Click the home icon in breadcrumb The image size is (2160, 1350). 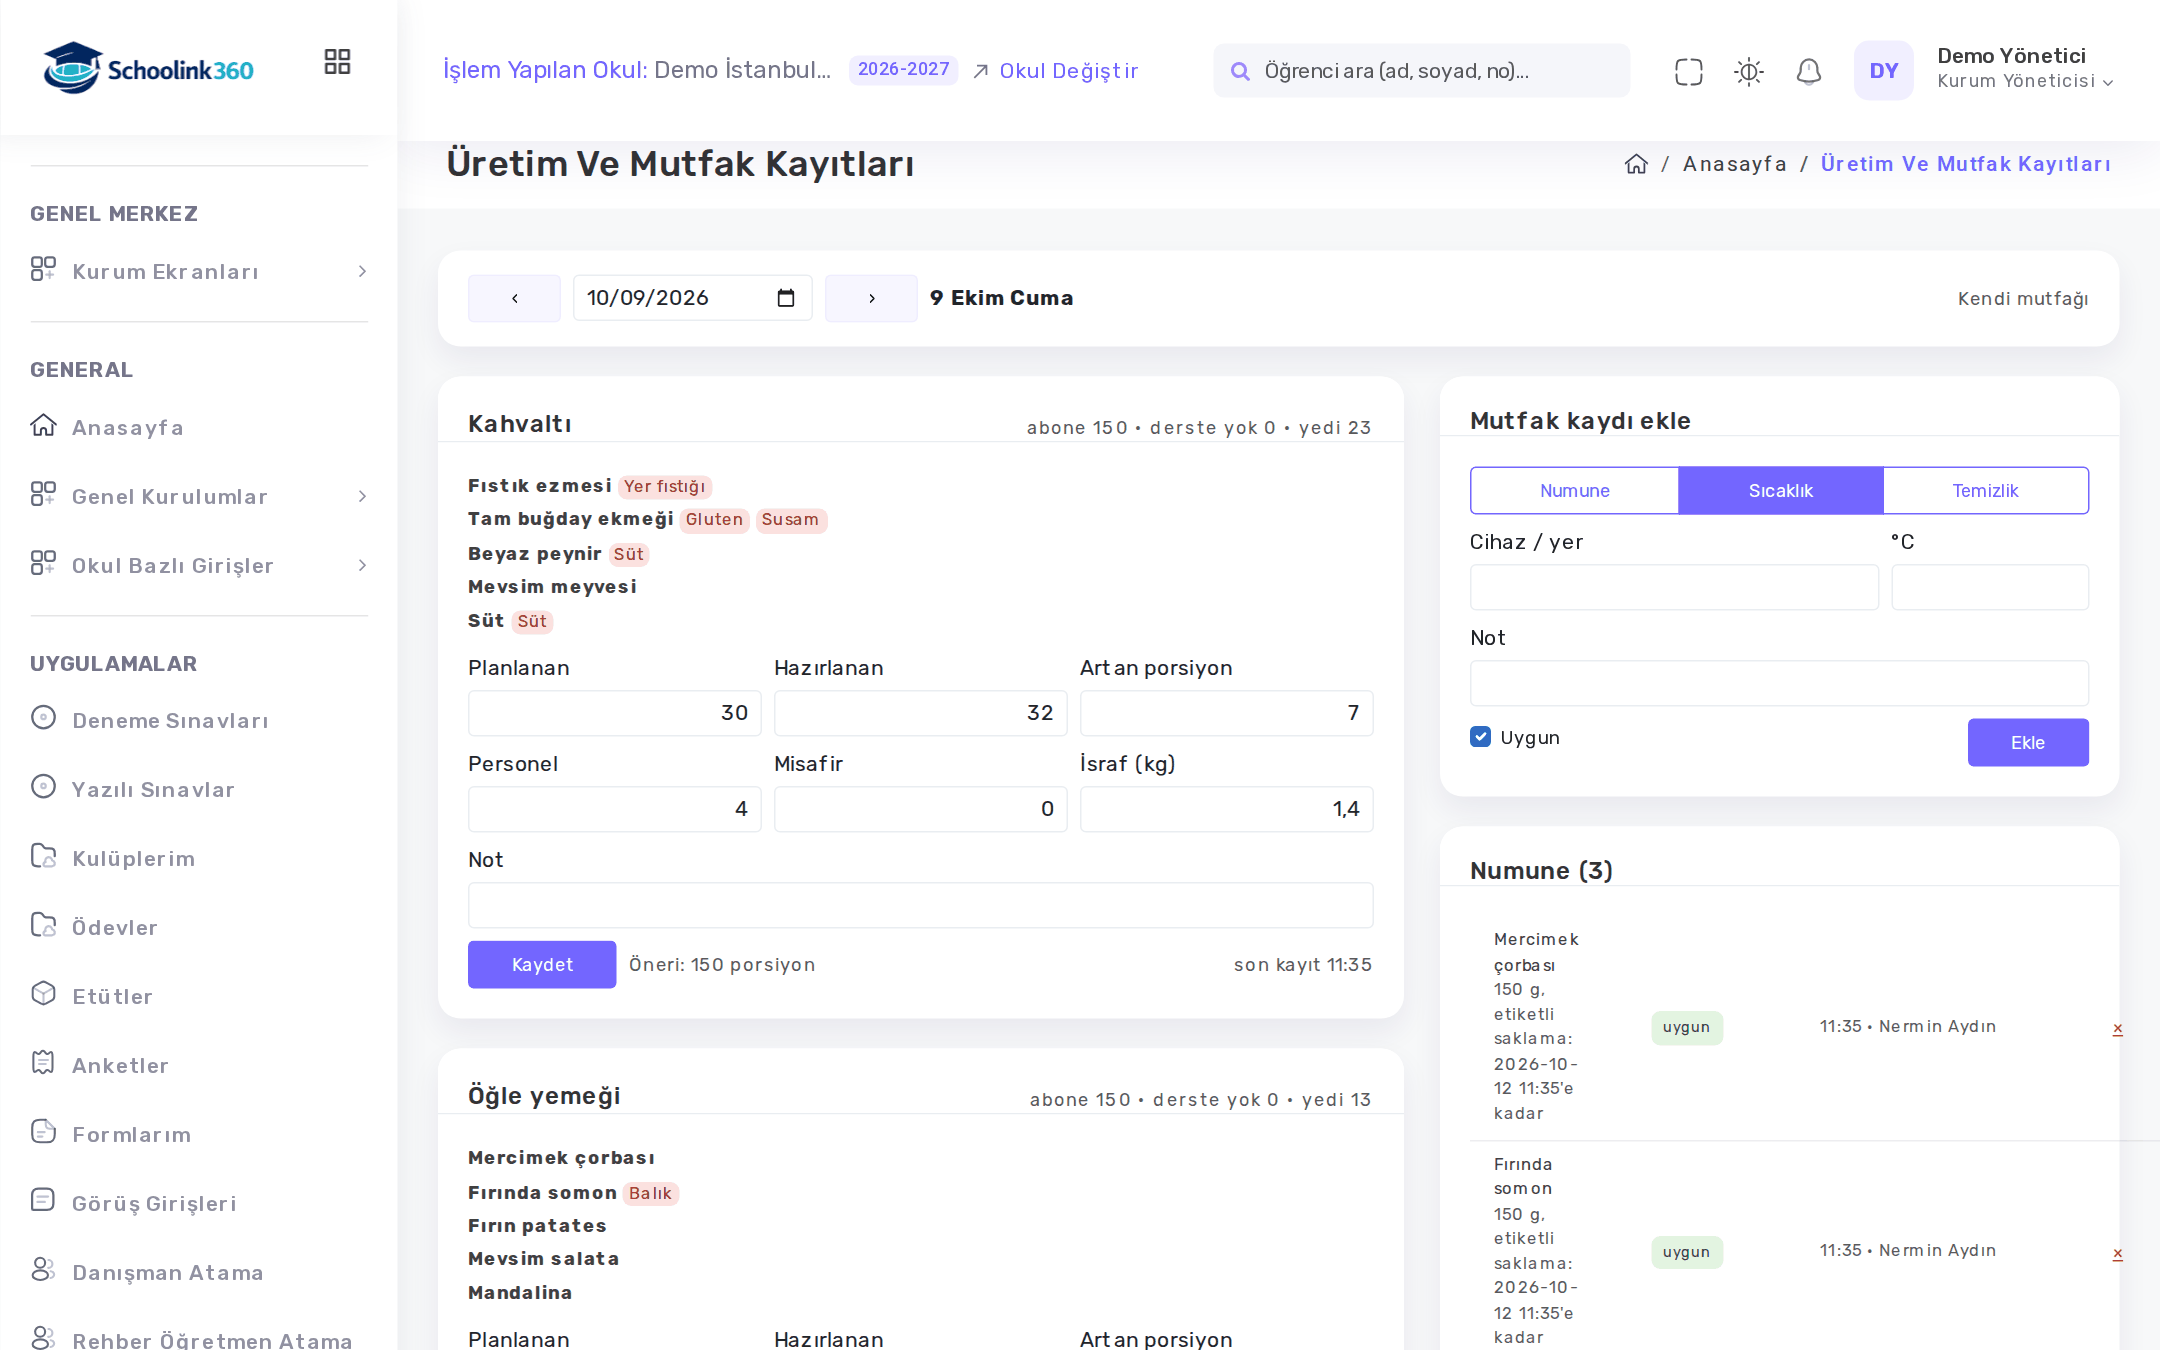[1636, 164]
